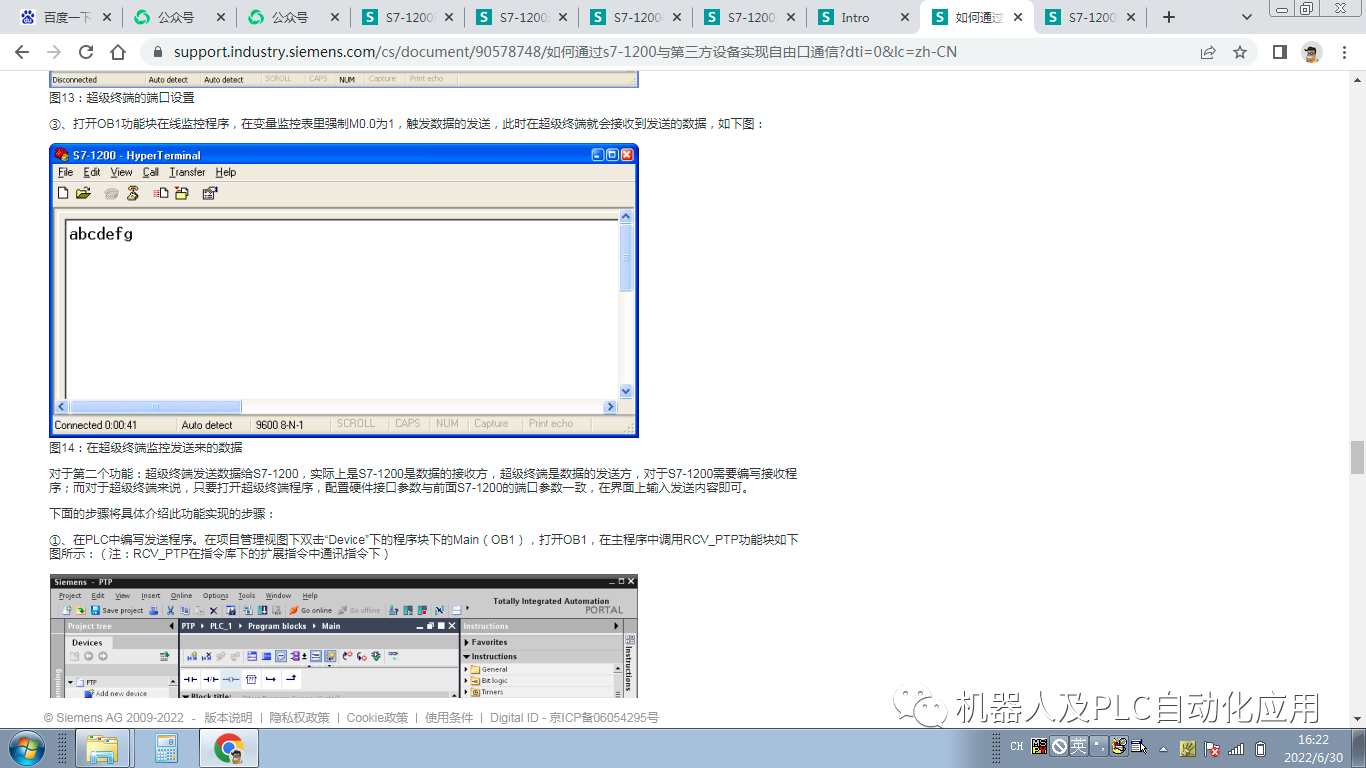This screenshot has width=1366, height=768.
Task: Click Devices tab in TIA Portal screenshot
Action: 87,643
